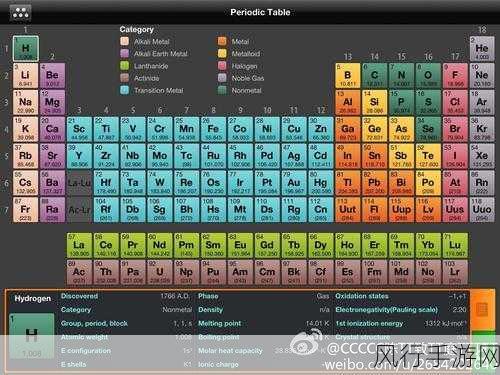This screenshot has width=500, height=375.
Task: Select the Iron (Fe) element tile
Action: [x=213, y=129]
